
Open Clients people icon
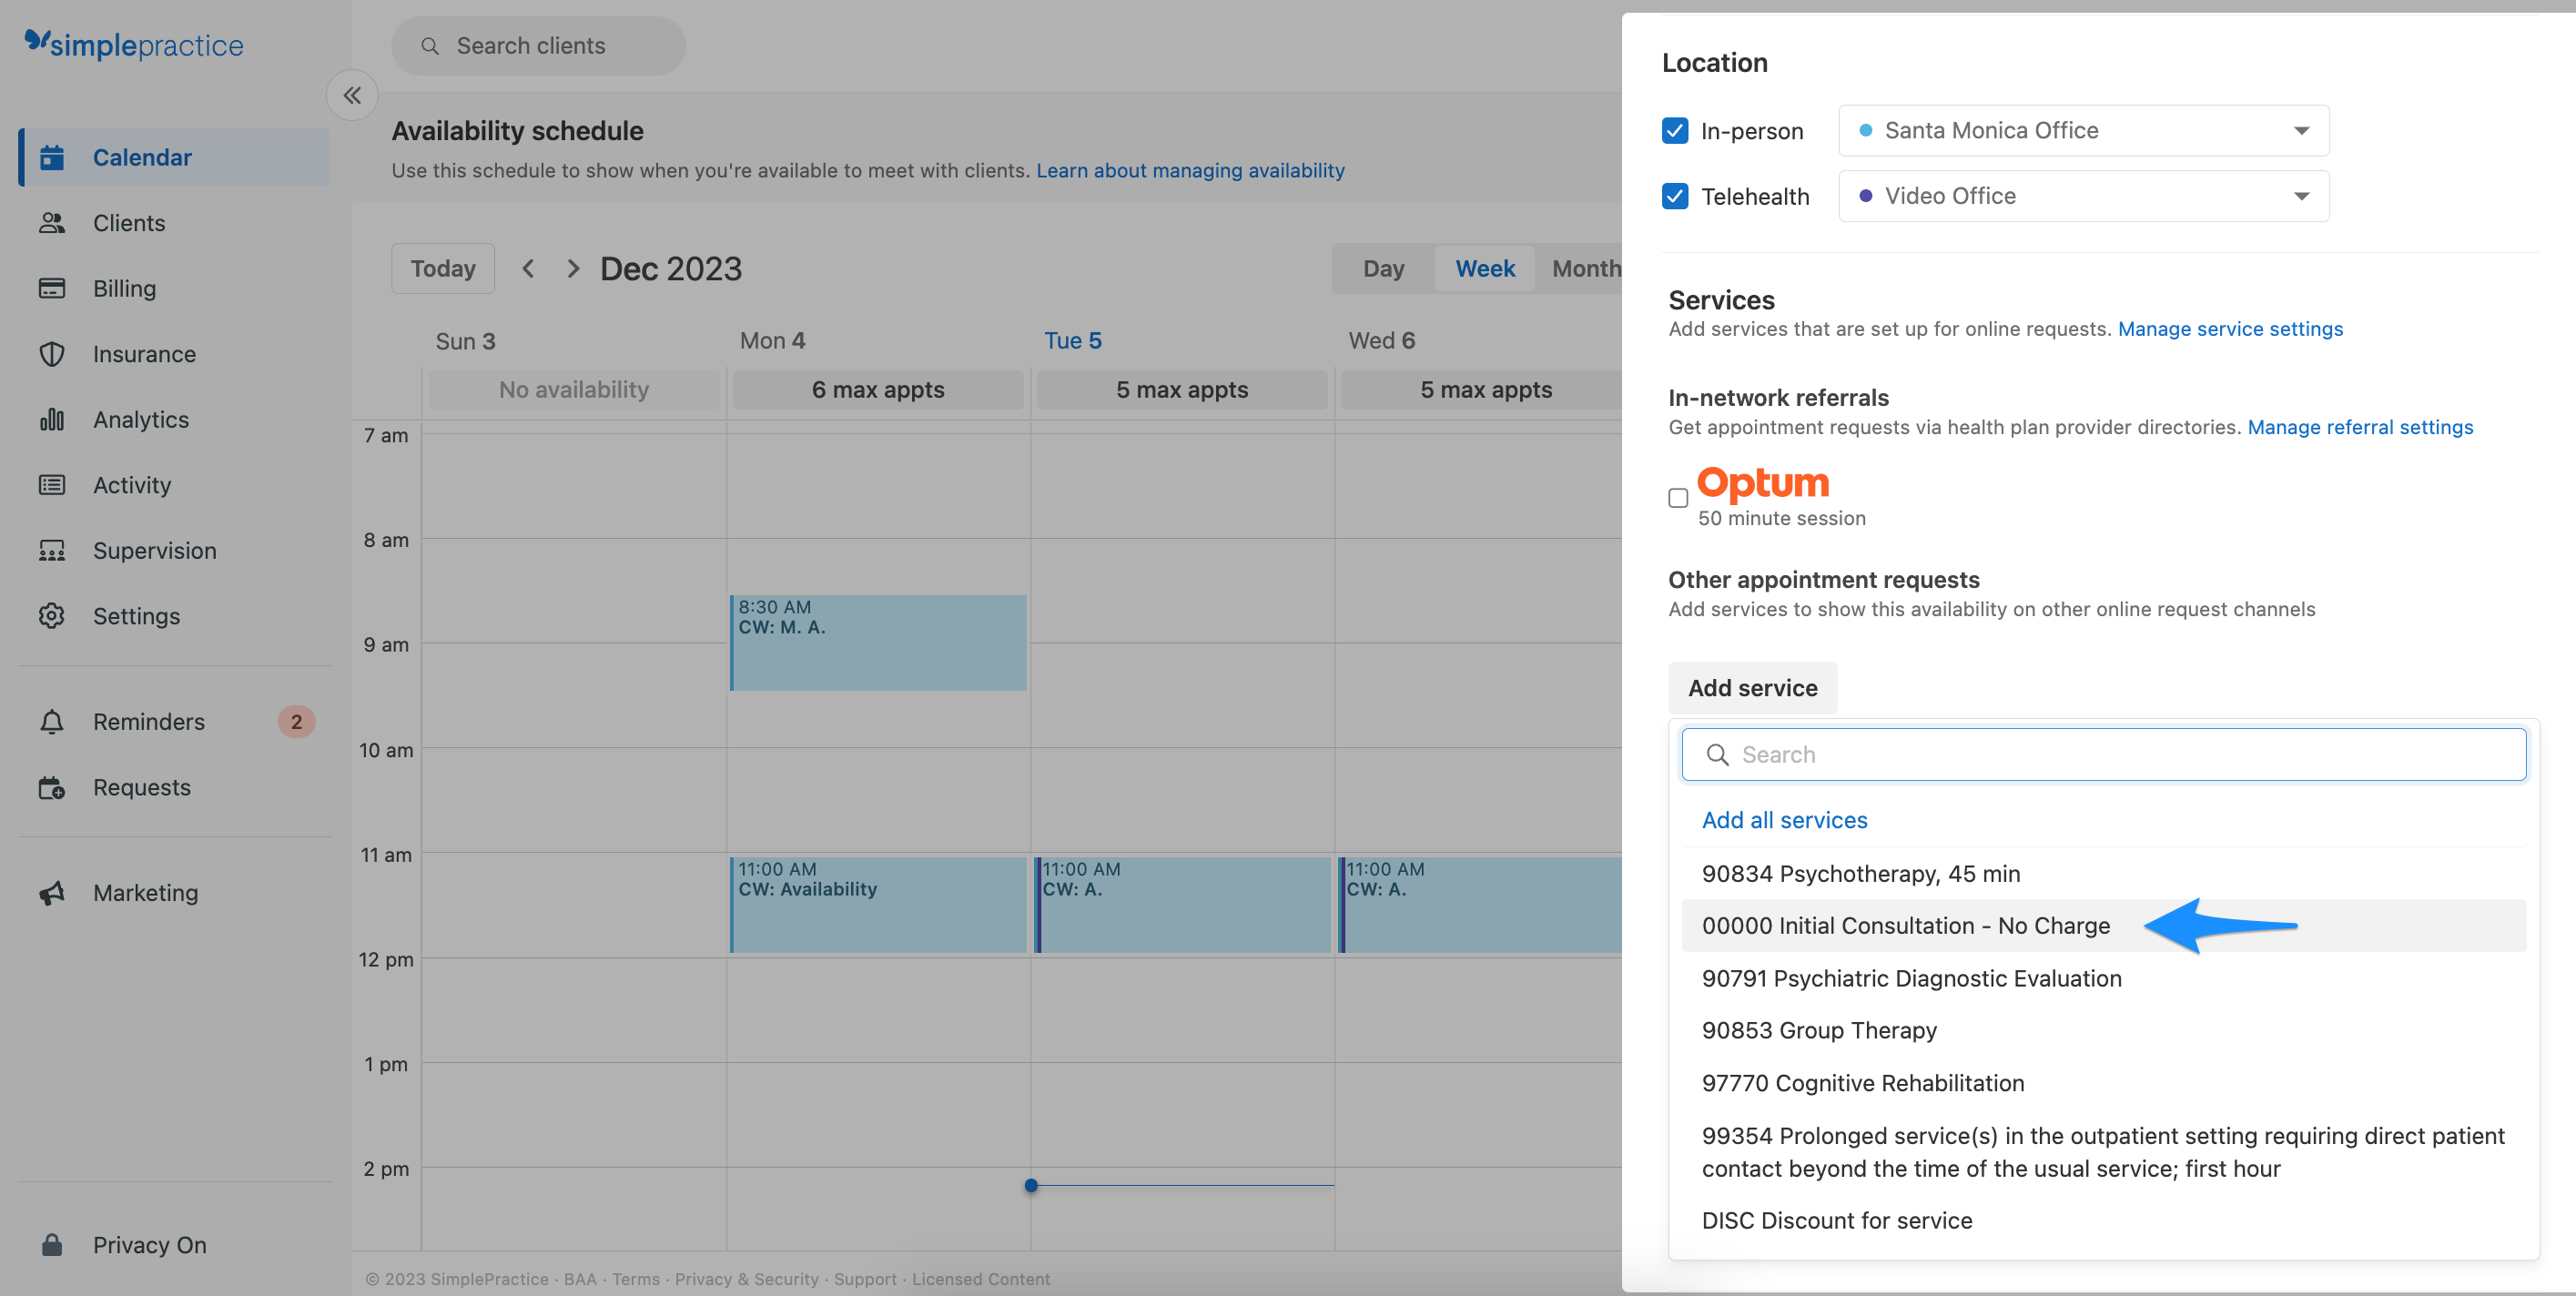(52, 223)
